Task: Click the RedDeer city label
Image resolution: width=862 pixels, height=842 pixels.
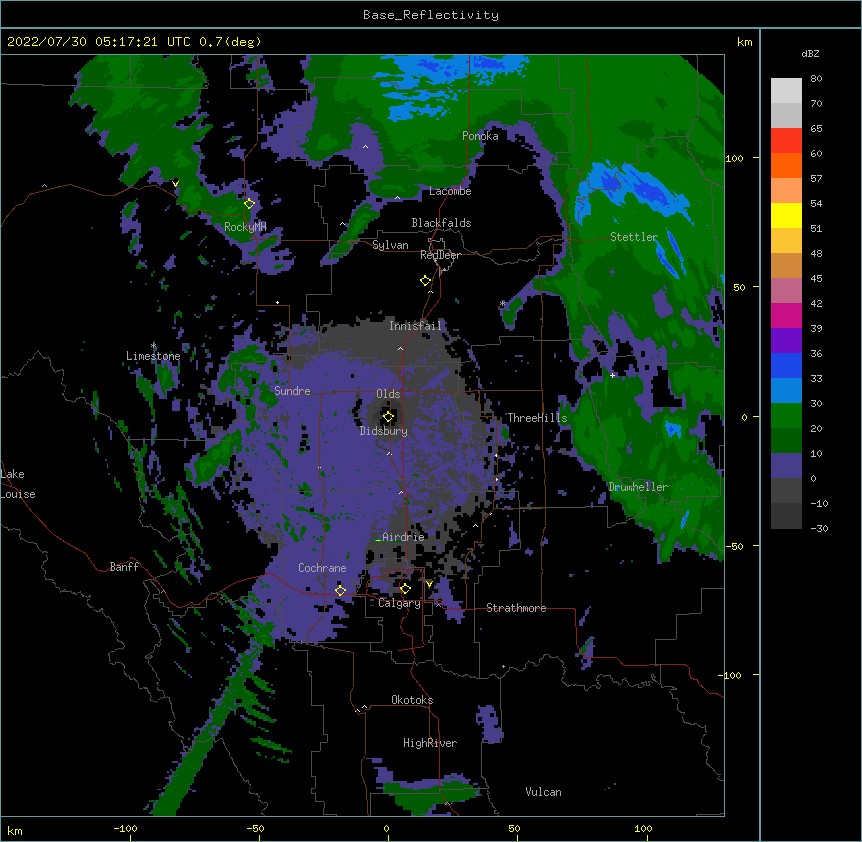Action: pos(440,255)
